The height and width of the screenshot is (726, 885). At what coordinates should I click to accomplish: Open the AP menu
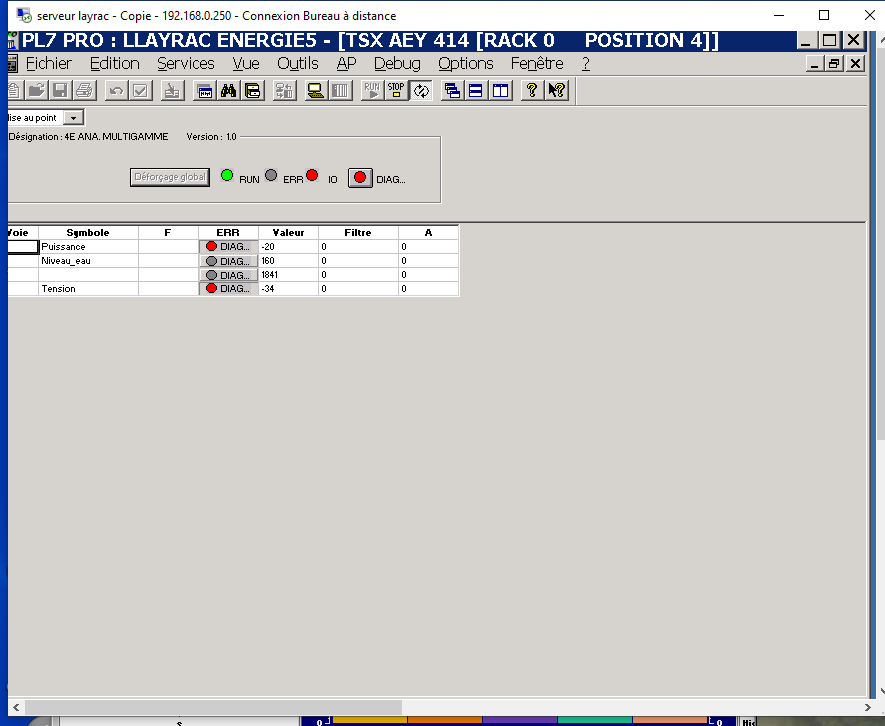coord(347,63)
